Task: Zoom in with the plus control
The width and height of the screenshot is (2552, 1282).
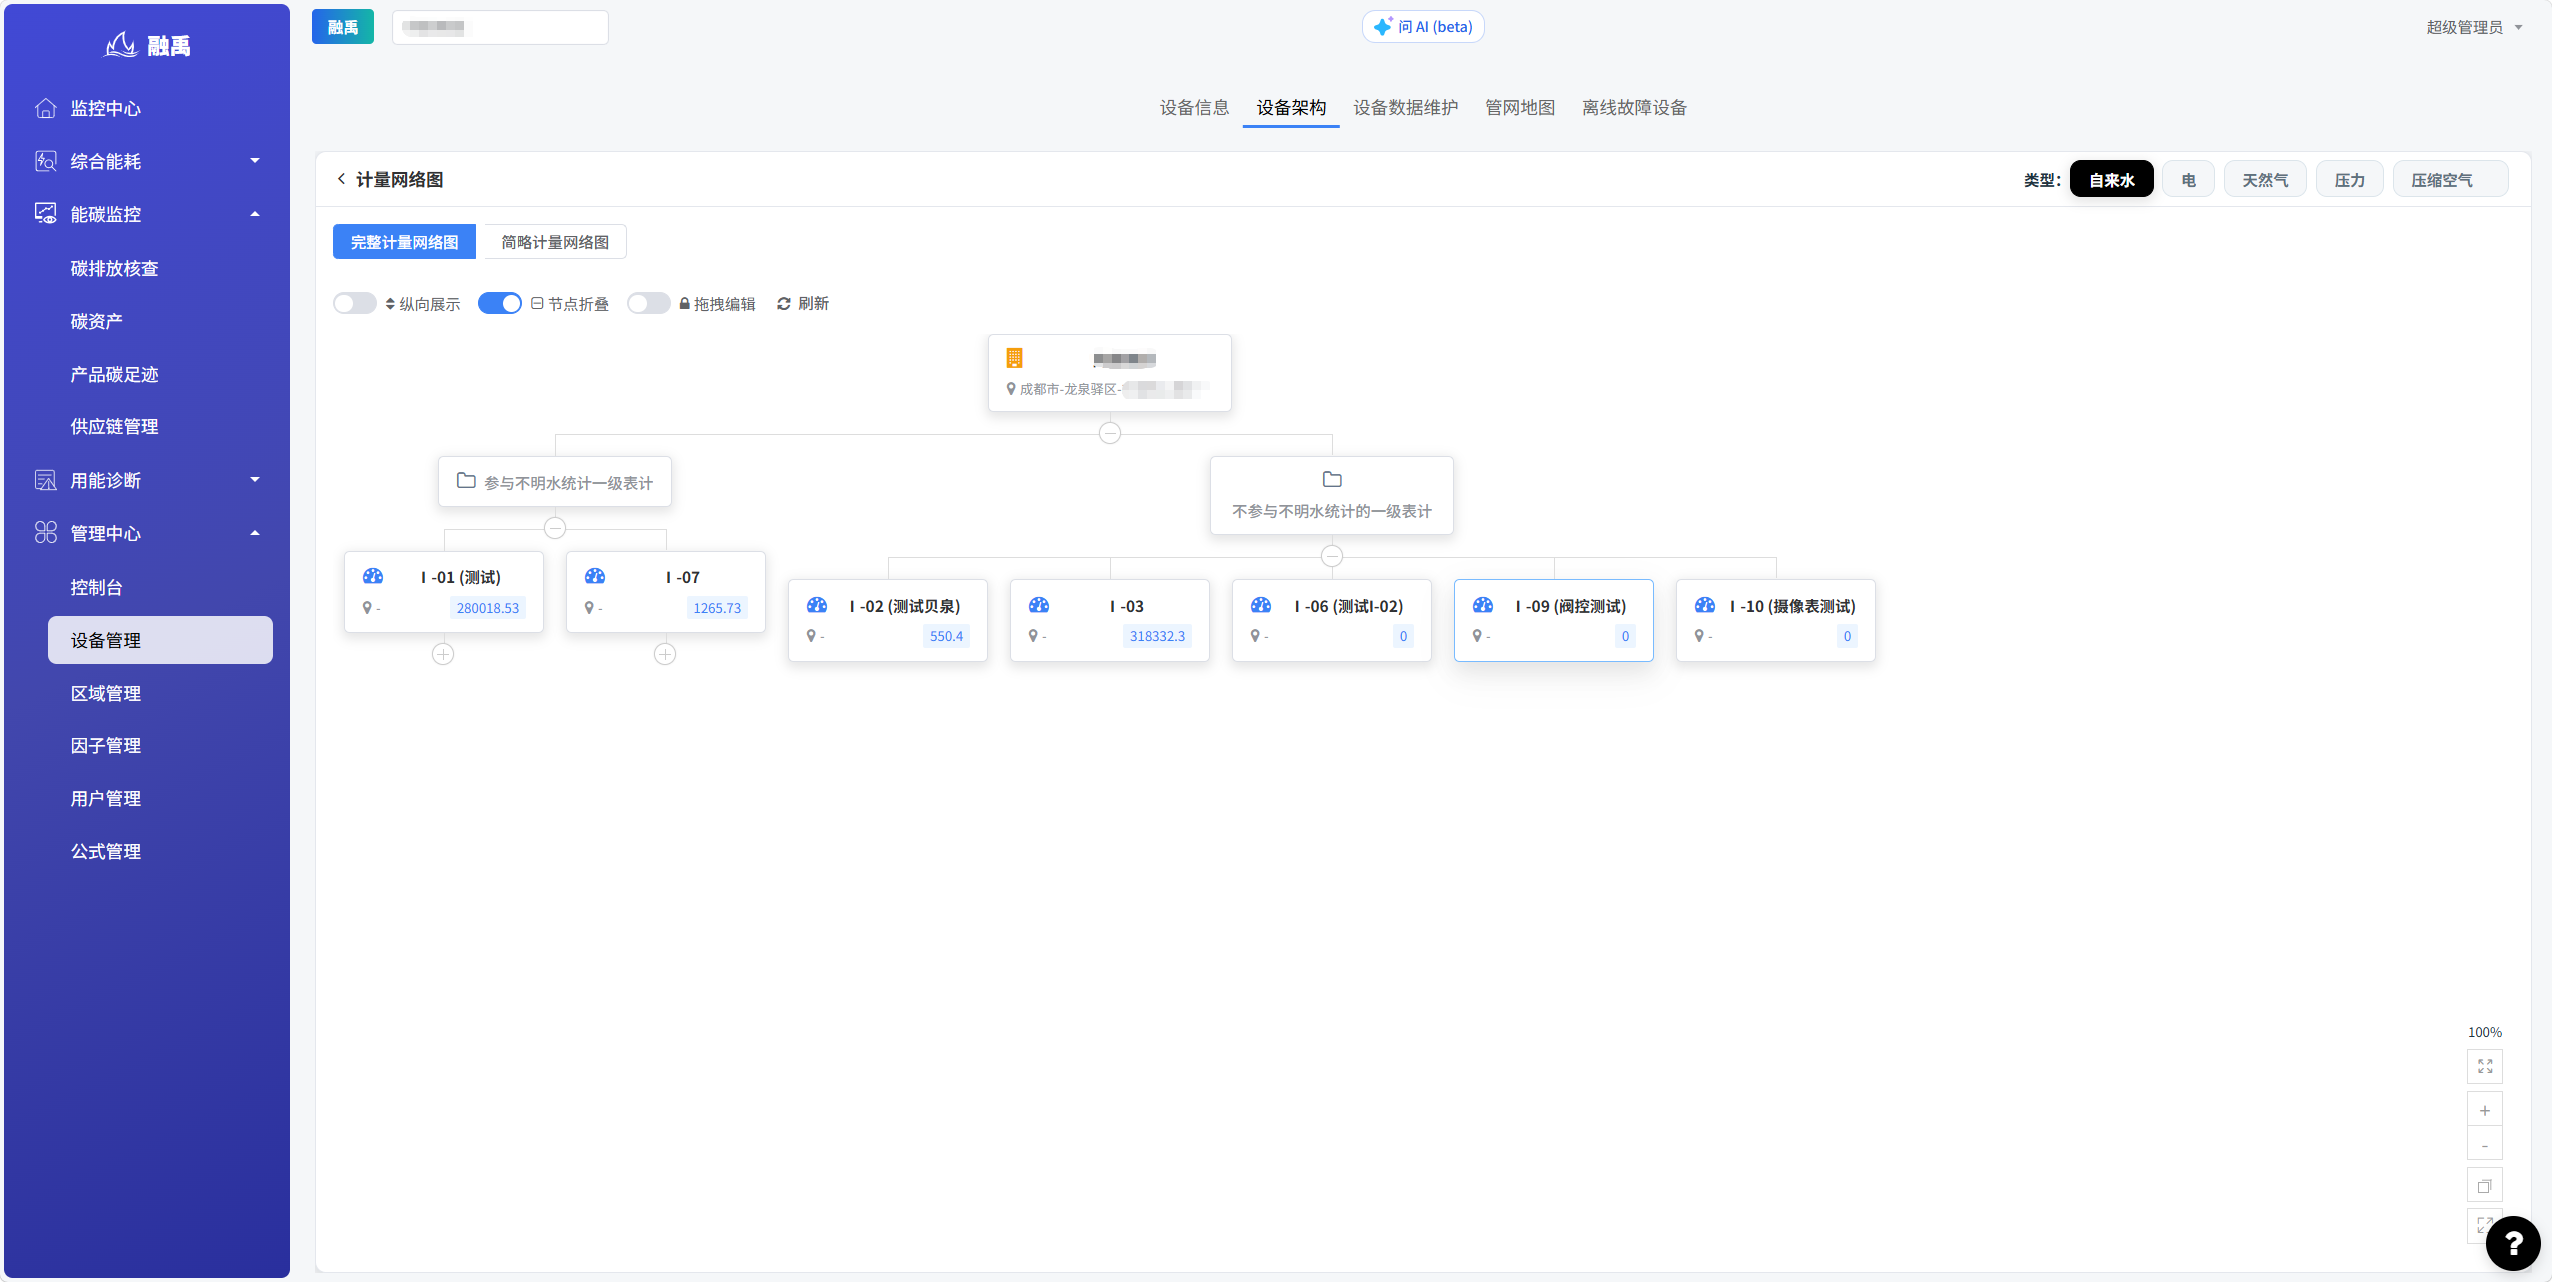Action: click(2484, 1111)
